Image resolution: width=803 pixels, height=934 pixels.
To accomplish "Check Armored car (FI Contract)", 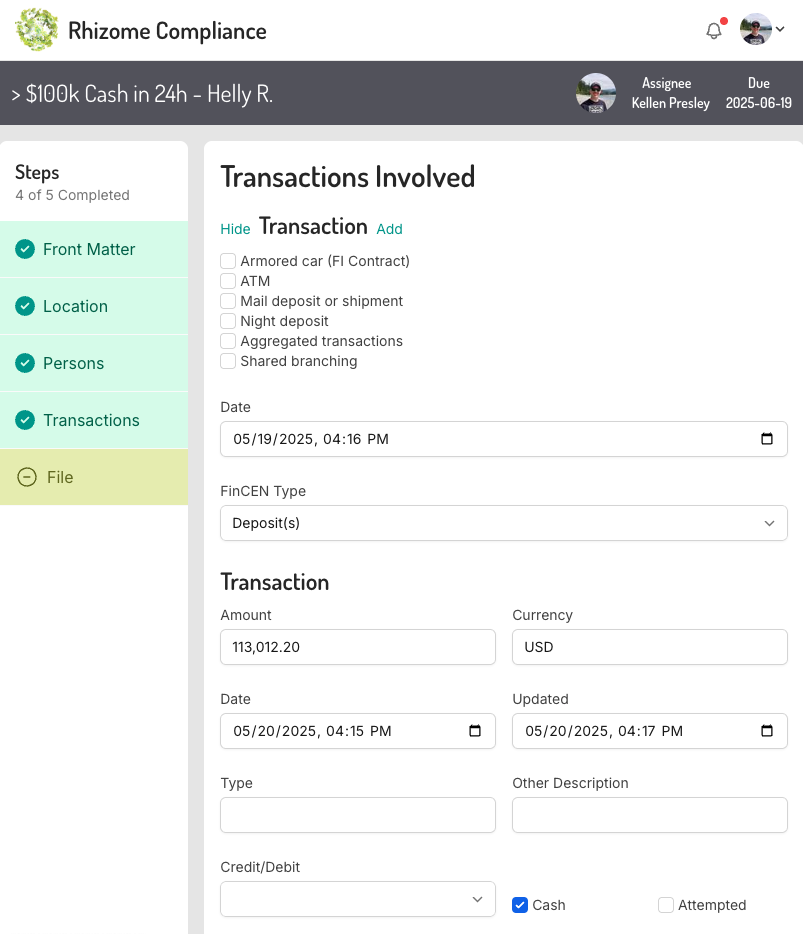I will pyautogui.click(x=228, y=261).
